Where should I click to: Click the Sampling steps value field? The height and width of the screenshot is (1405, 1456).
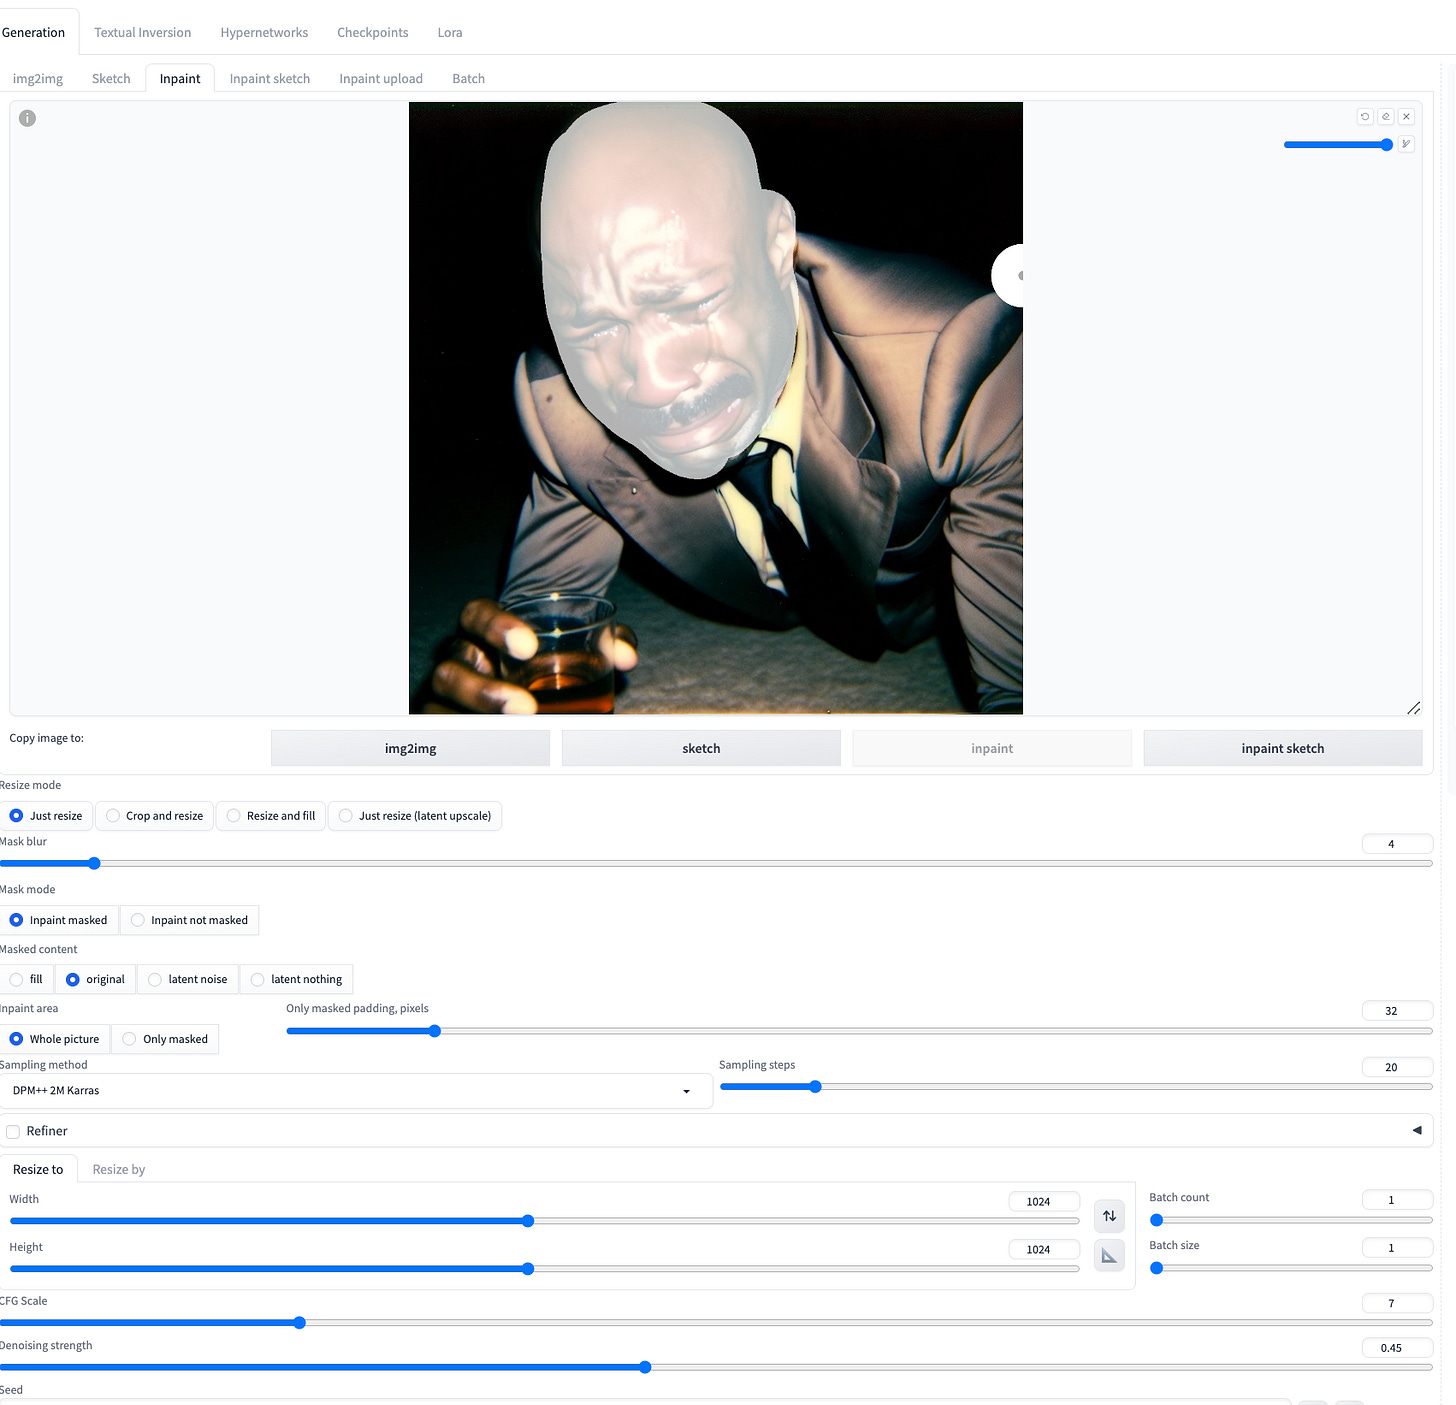click(1397, 1067)
